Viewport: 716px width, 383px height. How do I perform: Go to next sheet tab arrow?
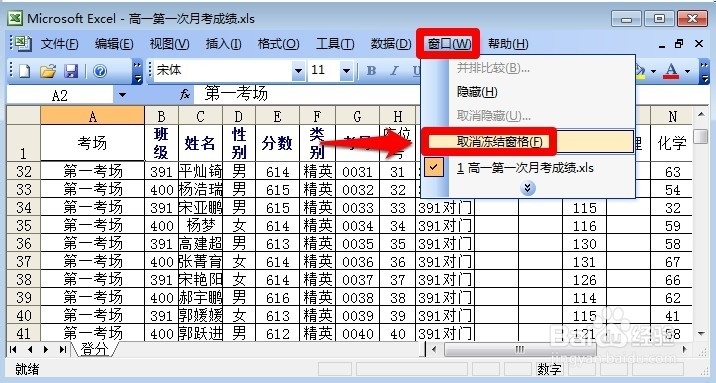point(46,350)
